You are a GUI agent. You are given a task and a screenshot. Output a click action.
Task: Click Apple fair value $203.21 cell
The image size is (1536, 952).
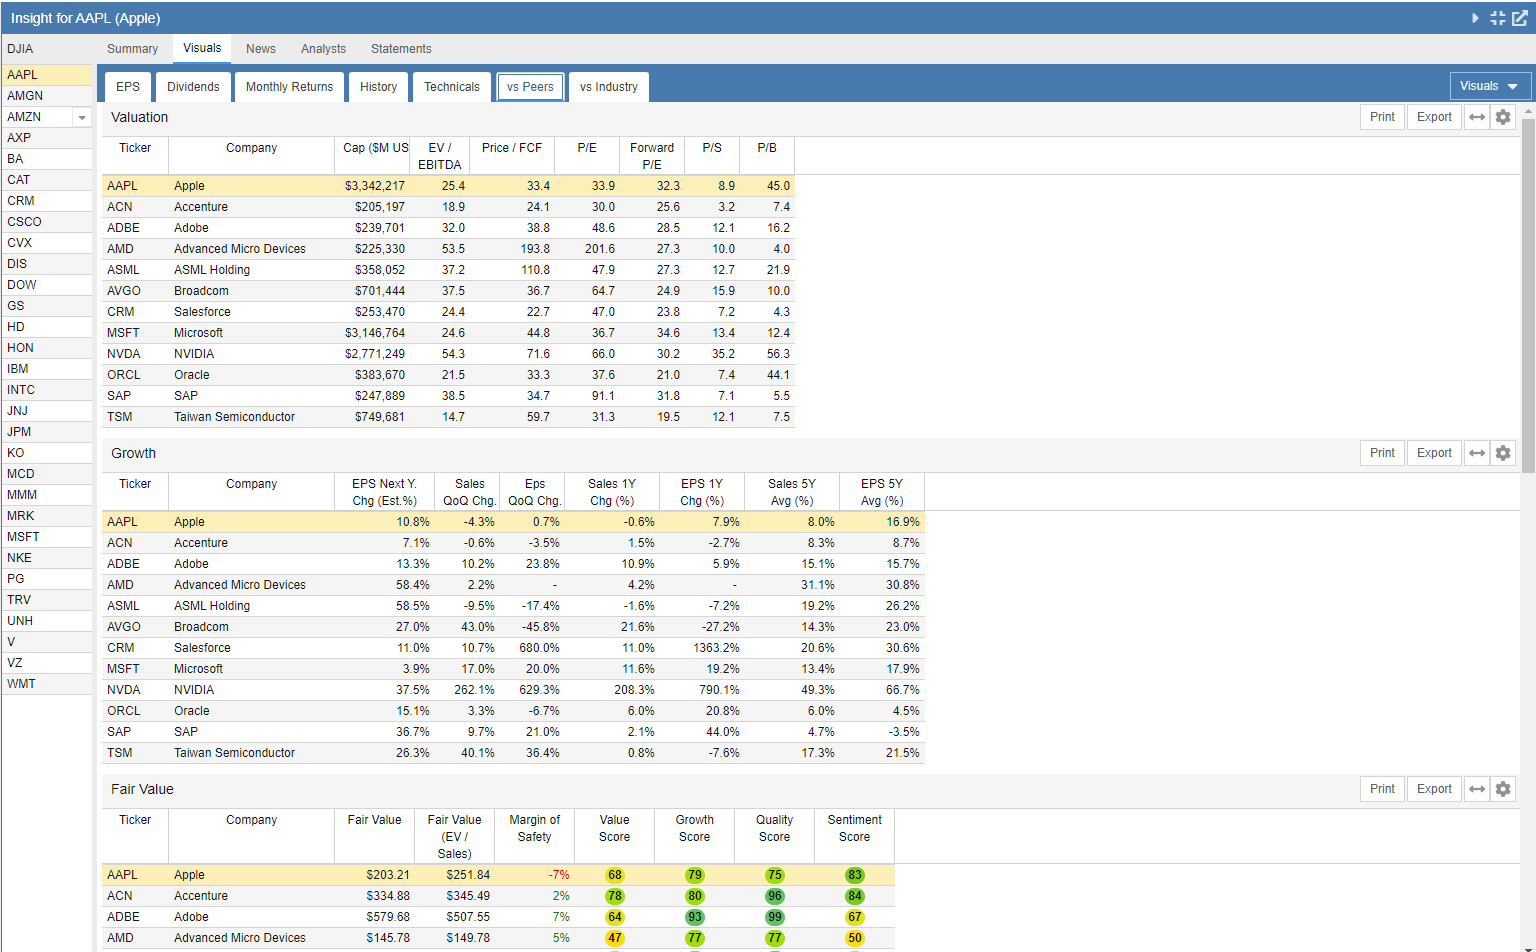(x=374, y=875)
